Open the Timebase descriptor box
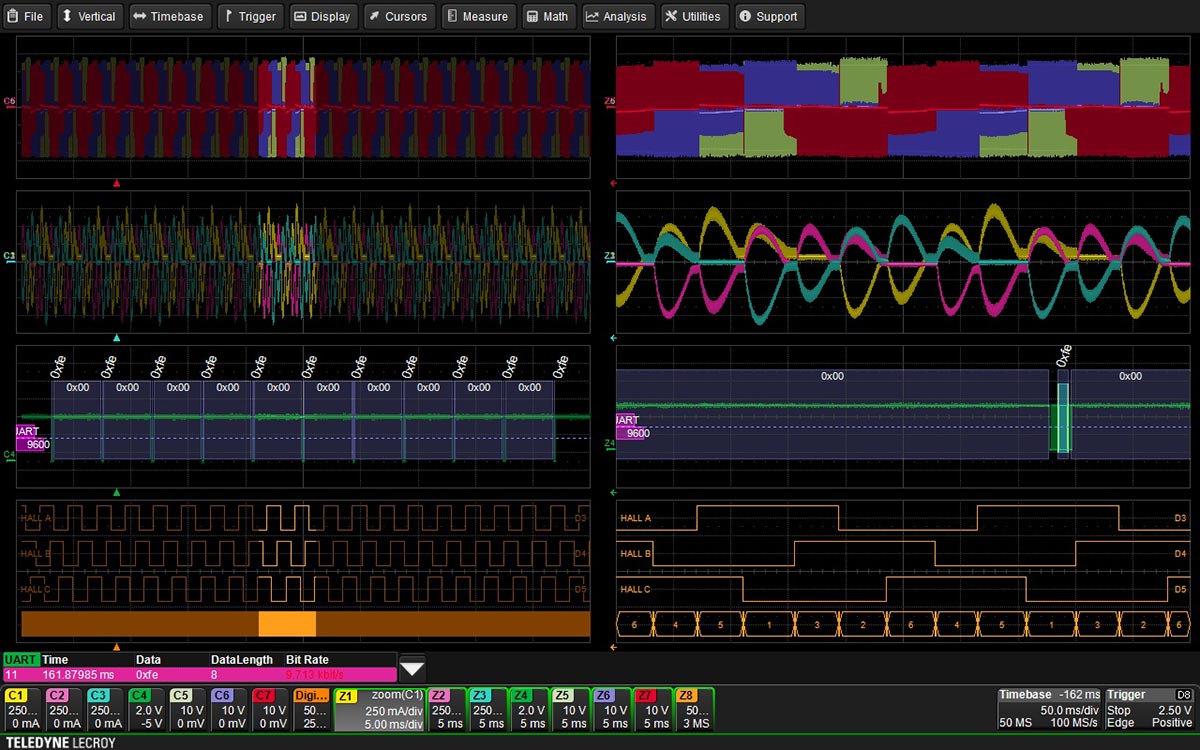 click(x=1049, y=709)
